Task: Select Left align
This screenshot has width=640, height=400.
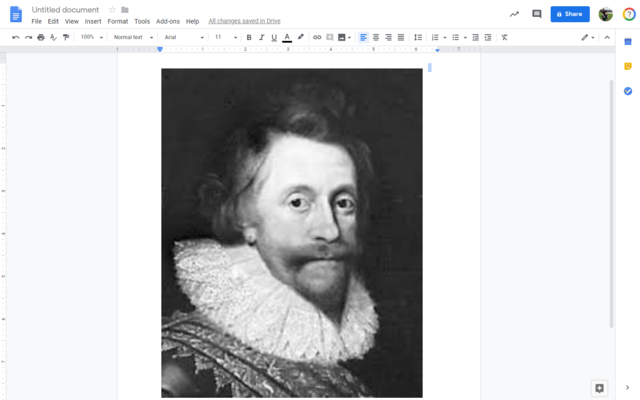Action: 363,37
